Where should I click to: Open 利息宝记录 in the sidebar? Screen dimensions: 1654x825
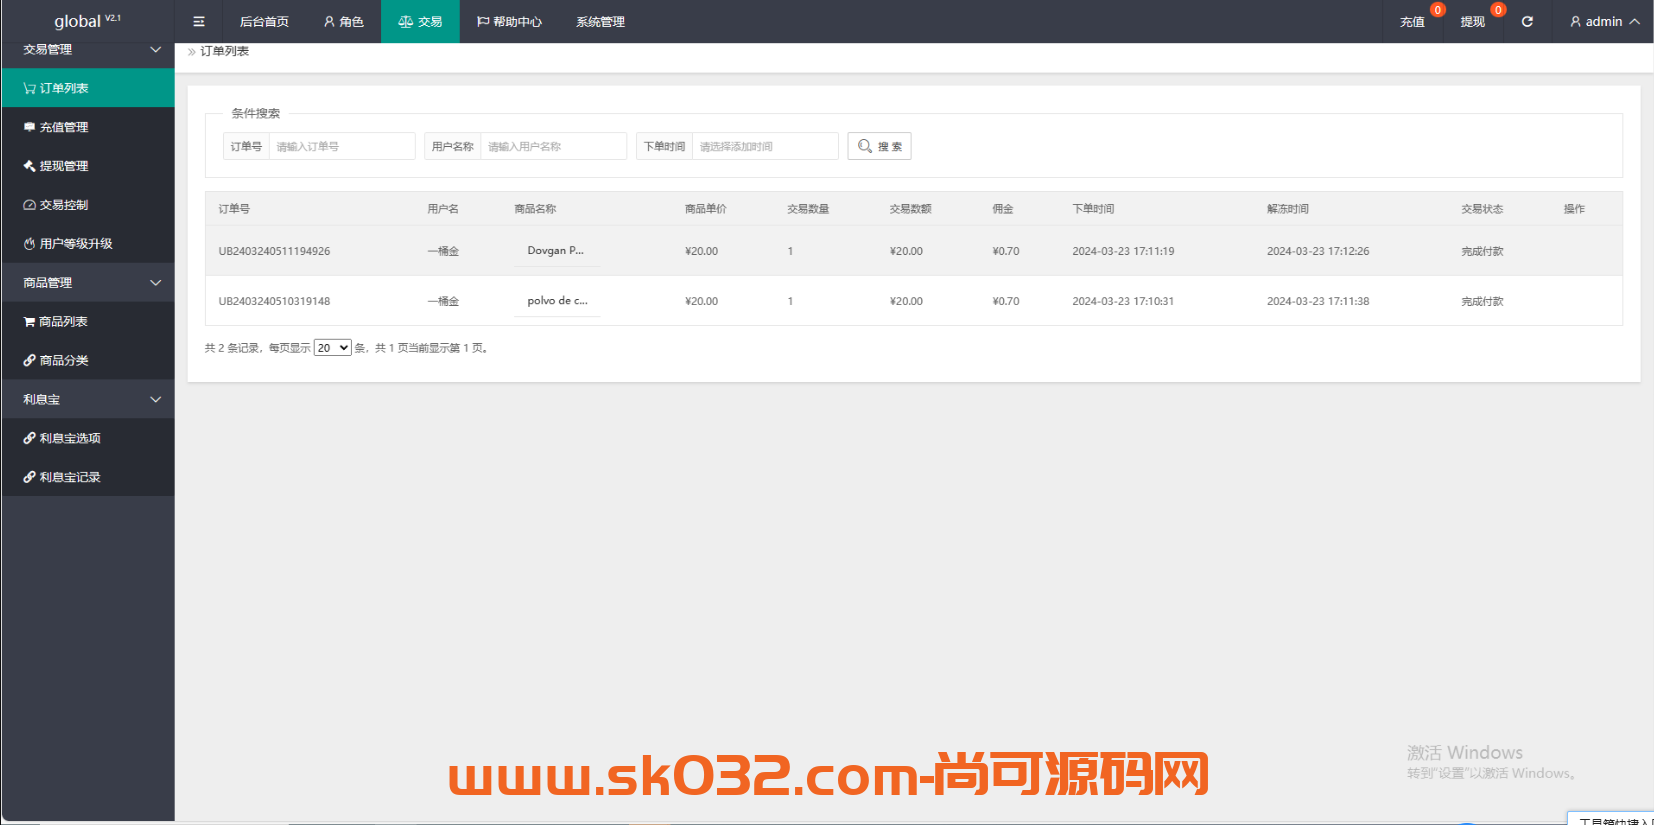(88, 477)
